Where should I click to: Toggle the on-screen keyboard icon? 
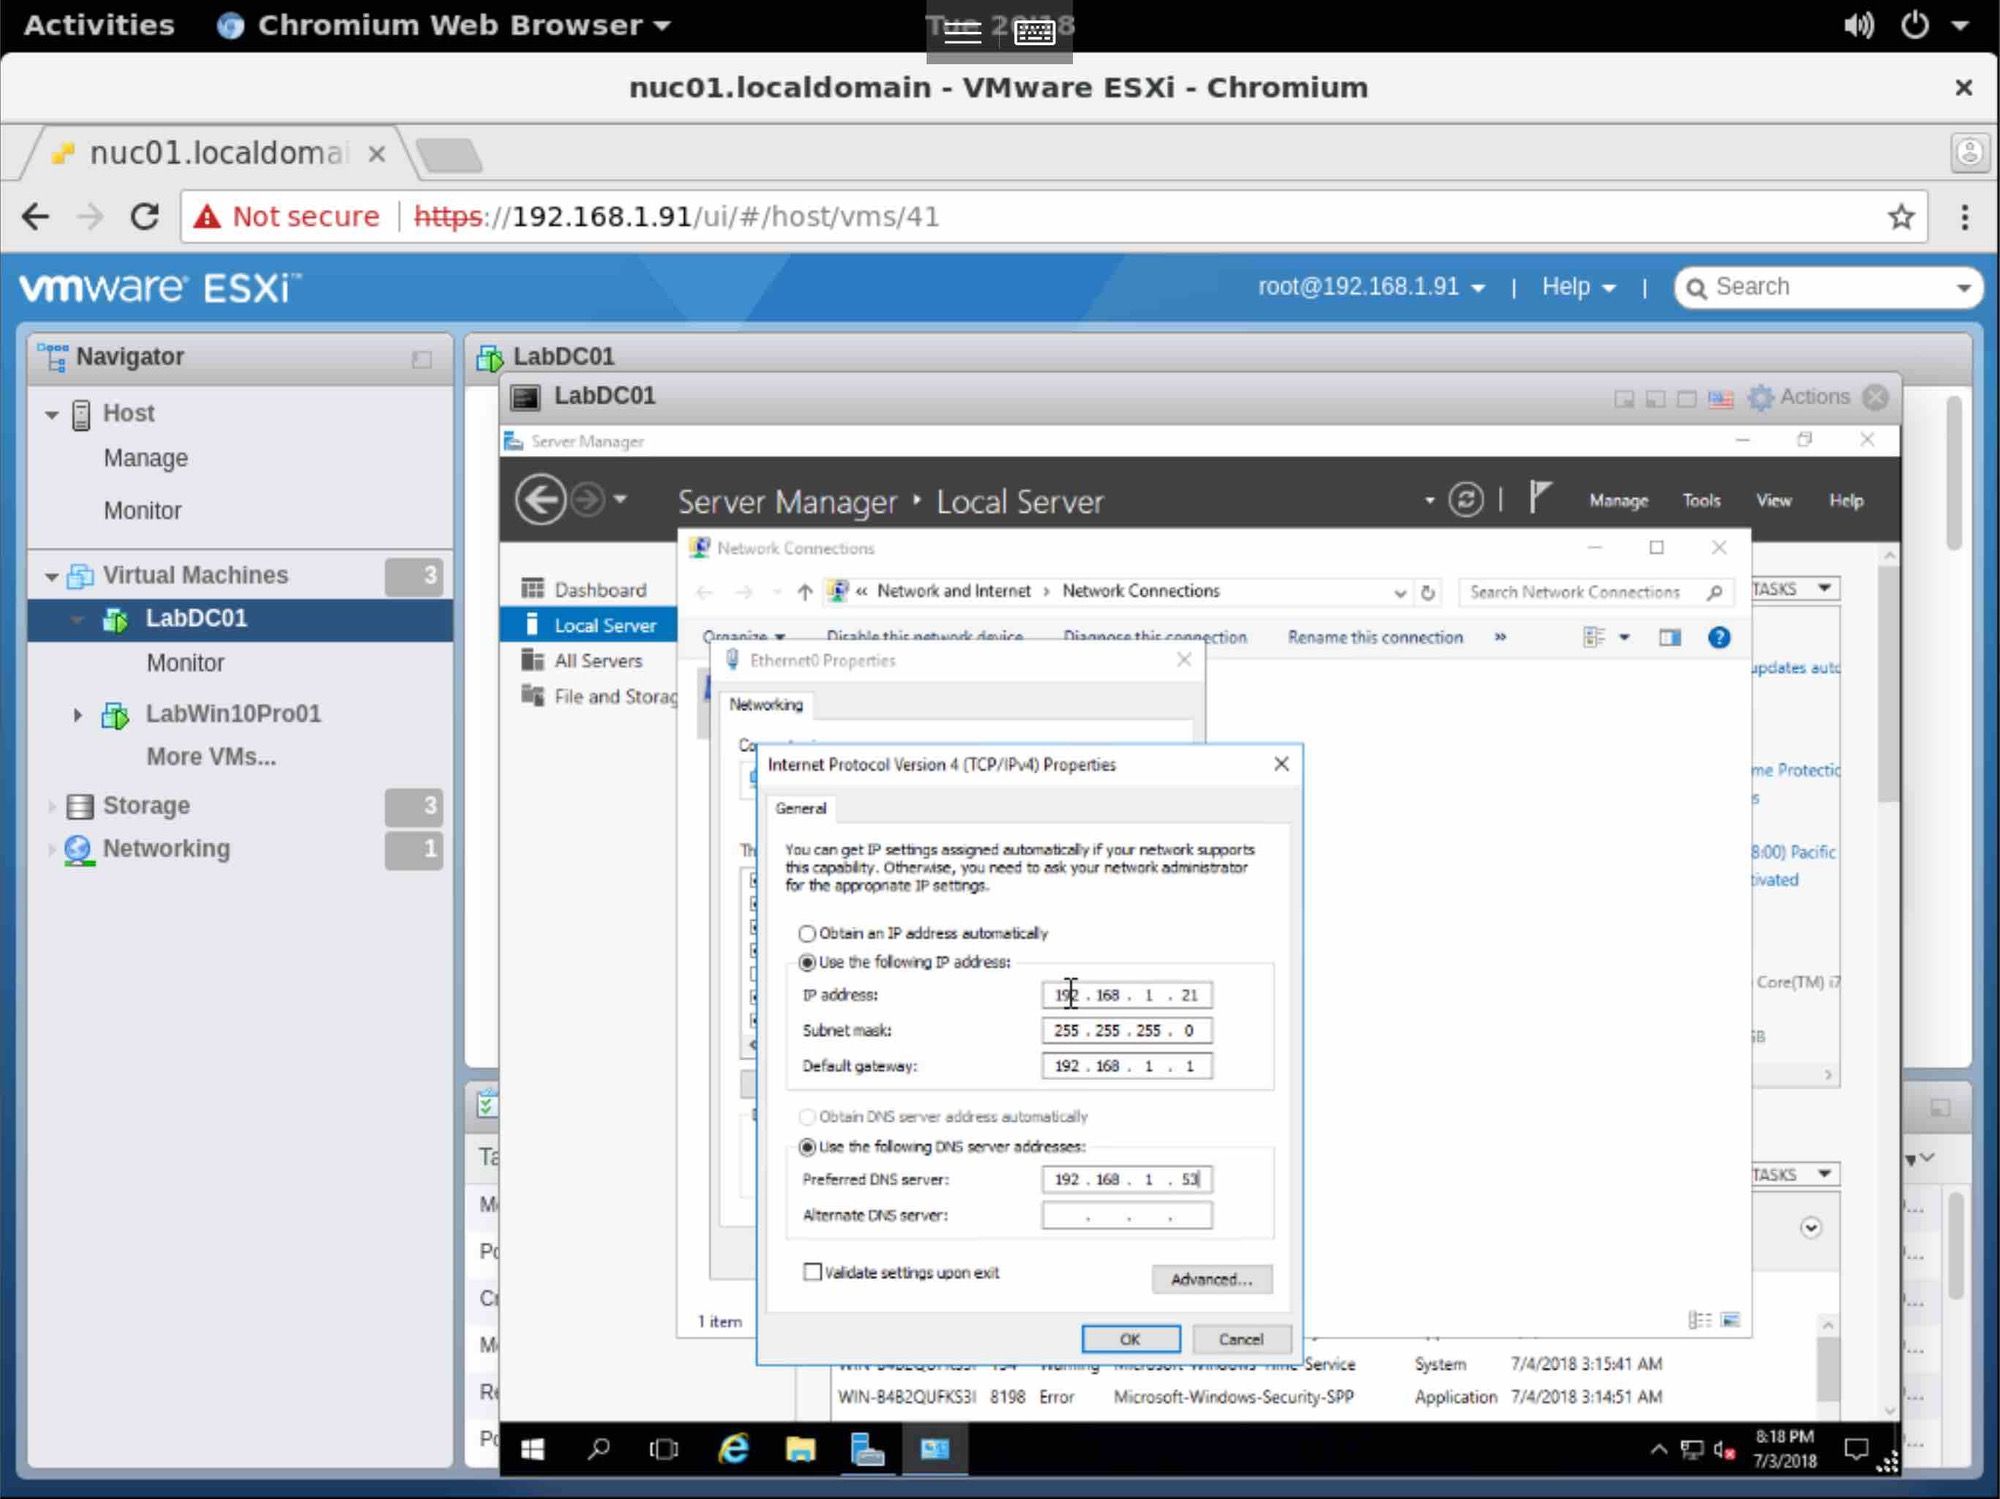tap(1034, 32)
